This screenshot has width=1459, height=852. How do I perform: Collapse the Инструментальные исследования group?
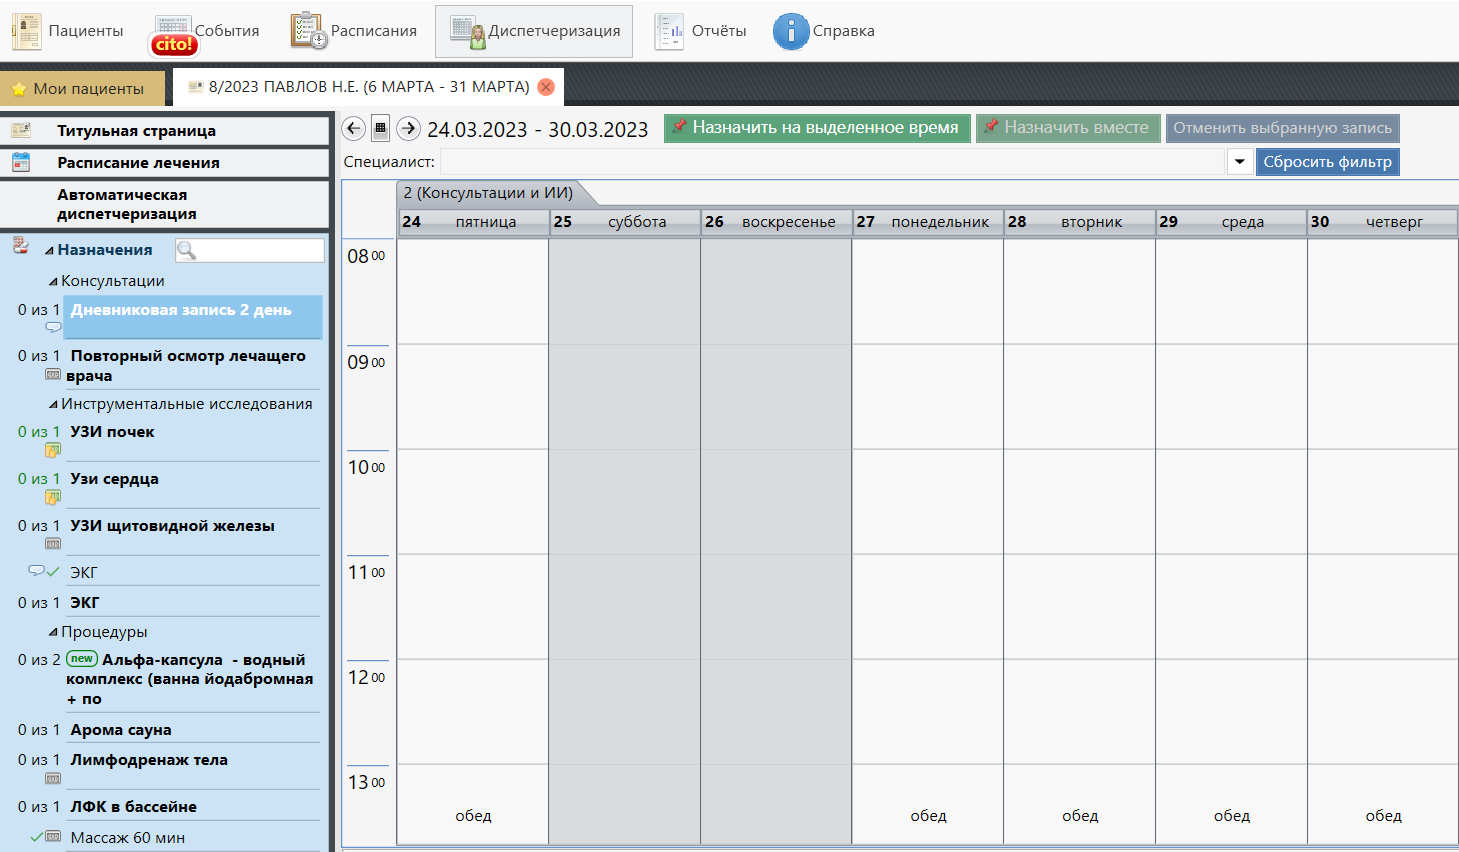[x=53, y=405]
